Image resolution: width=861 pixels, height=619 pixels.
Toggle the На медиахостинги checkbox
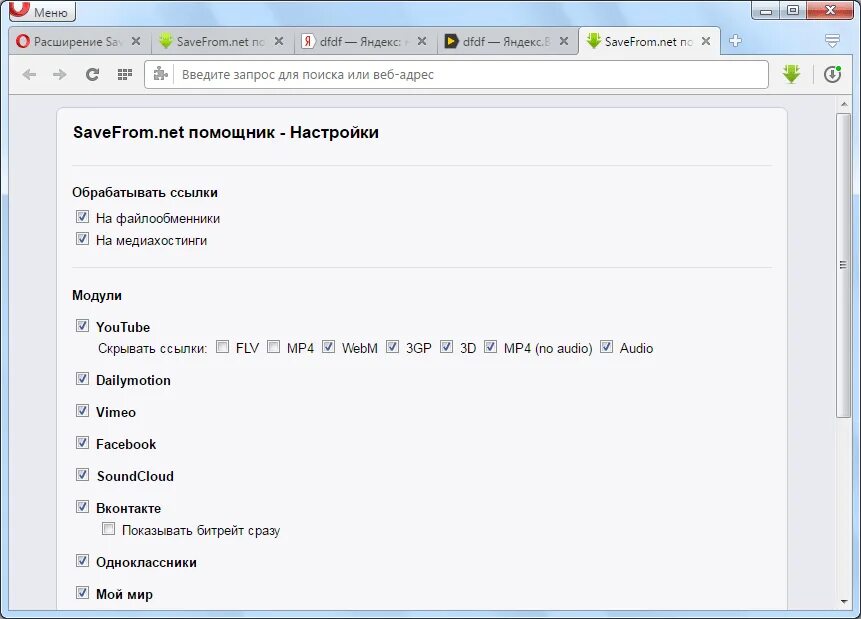(82, 239)
